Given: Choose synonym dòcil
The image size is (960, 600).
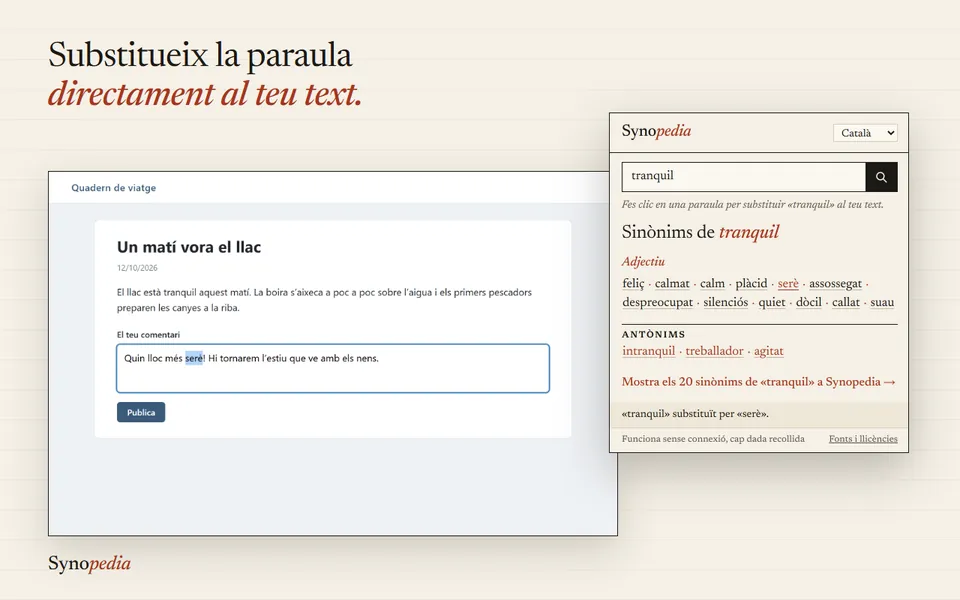Looking at the screenshot, I should tap(808, 302).
